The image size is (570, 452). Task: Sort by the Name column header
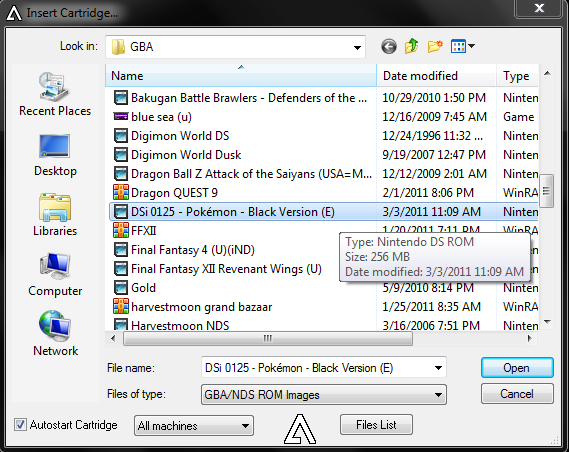point(241,76)
